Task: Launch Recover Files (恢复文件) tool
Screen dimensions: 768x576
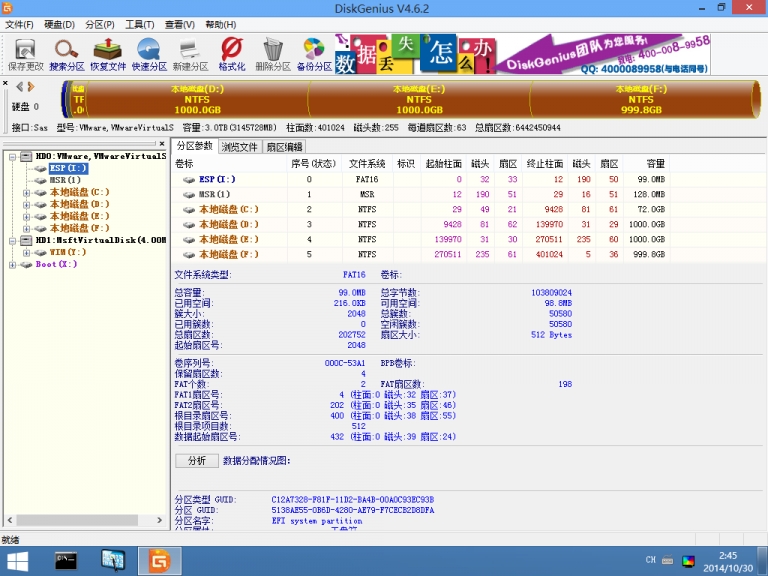Action: click(x=108, y=55)
